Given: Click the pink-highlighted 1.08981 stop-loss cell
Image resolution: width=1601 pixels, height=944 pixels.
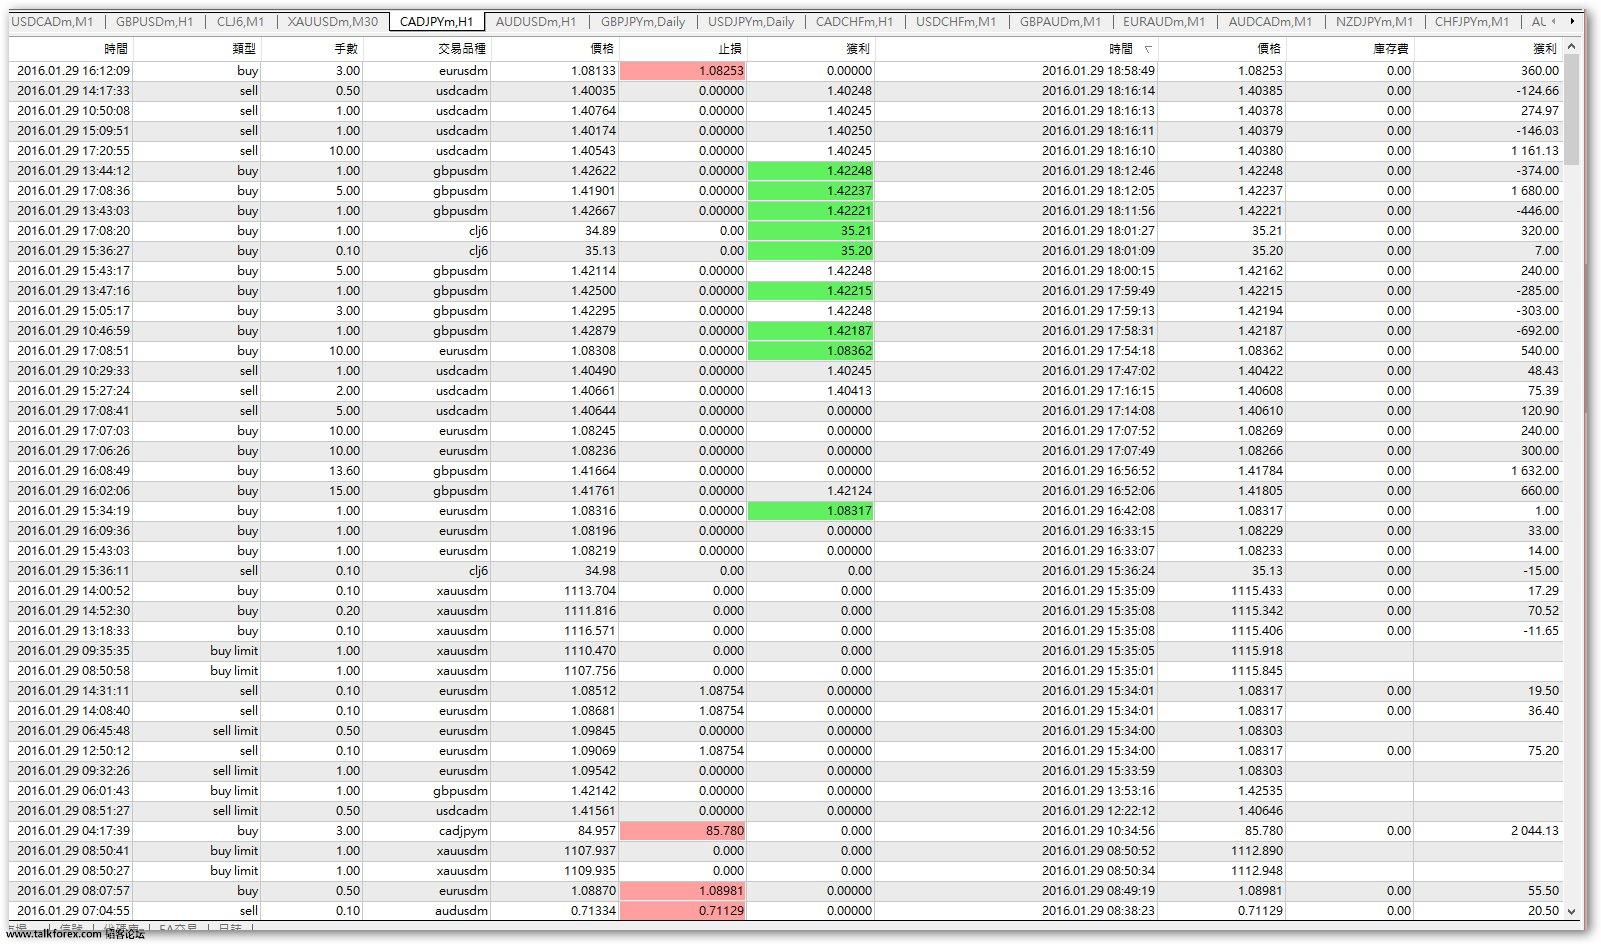Looking at the screenshot, I should coord(682,891).
